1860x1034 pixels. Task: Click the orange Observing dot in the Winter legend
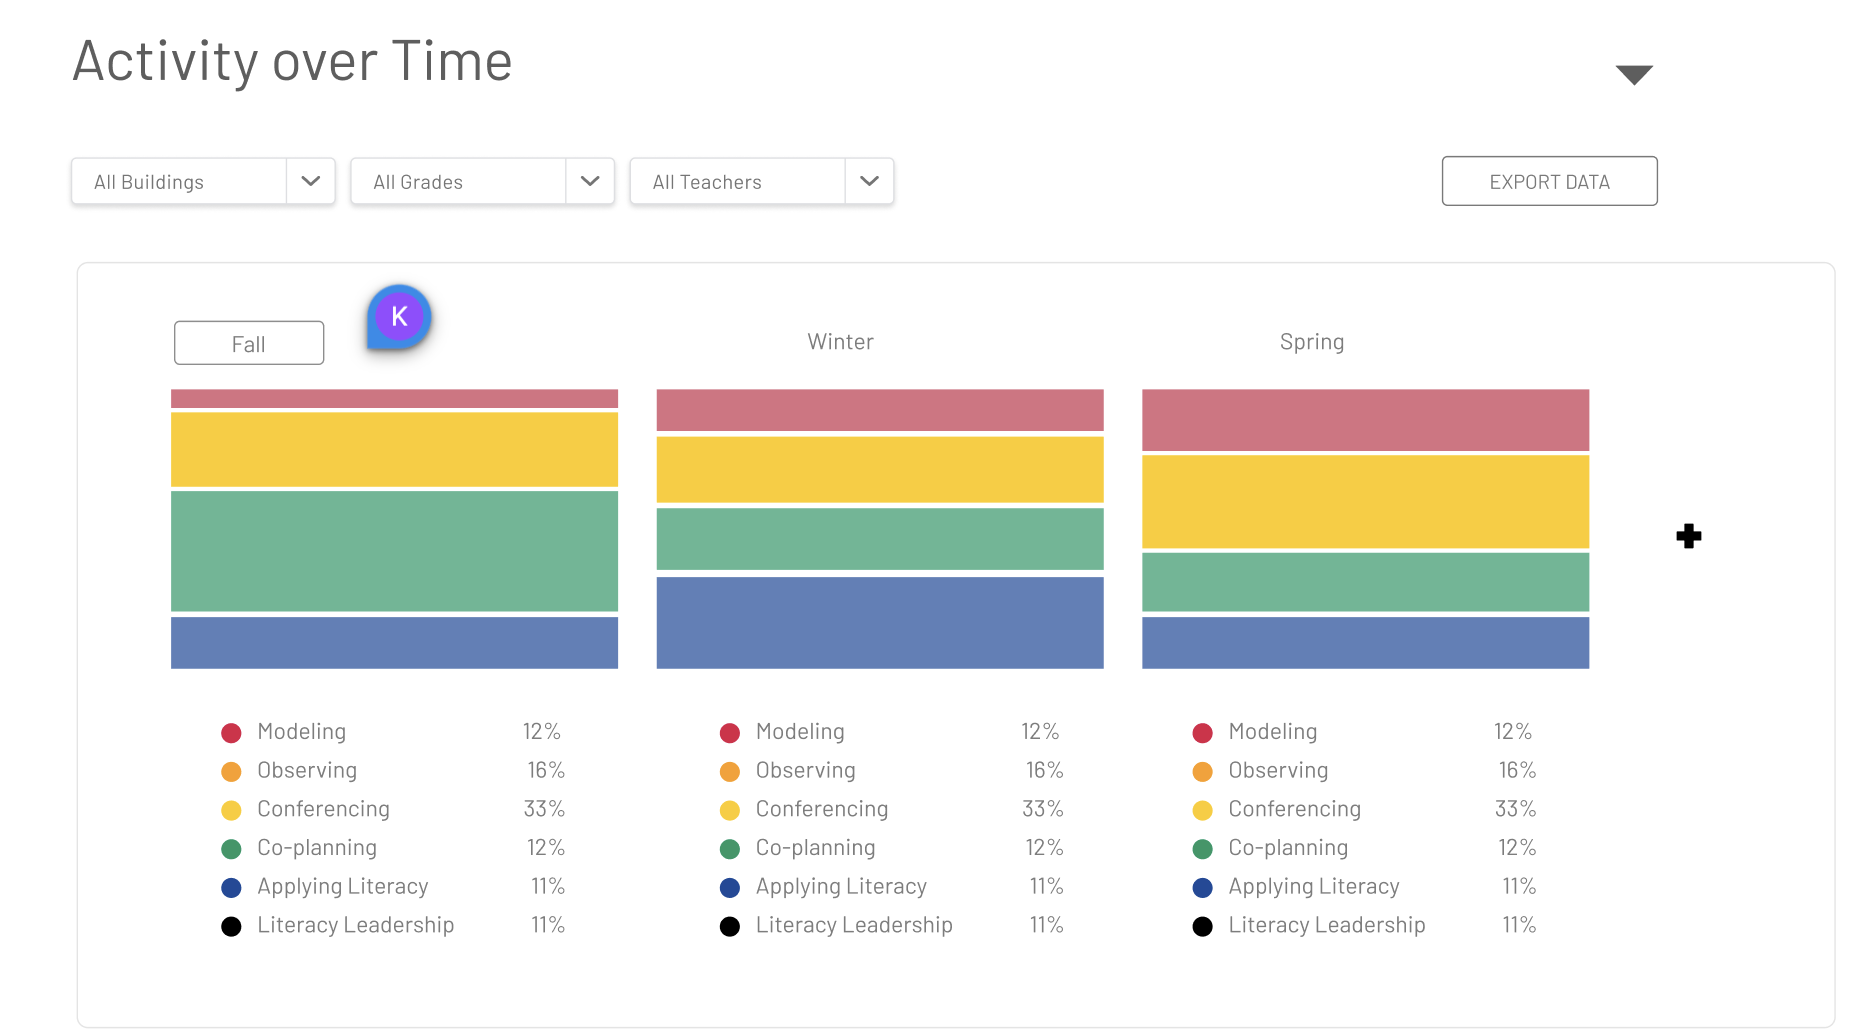(x=730, y=771)
